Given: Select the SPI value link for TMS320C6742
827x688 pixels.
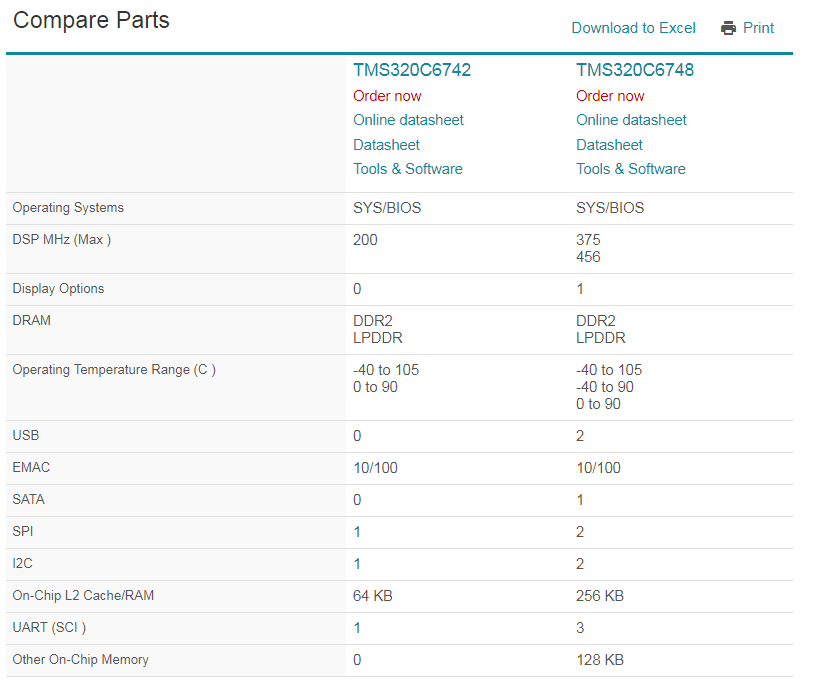Looking at the screenshot, I should [356, 531].
